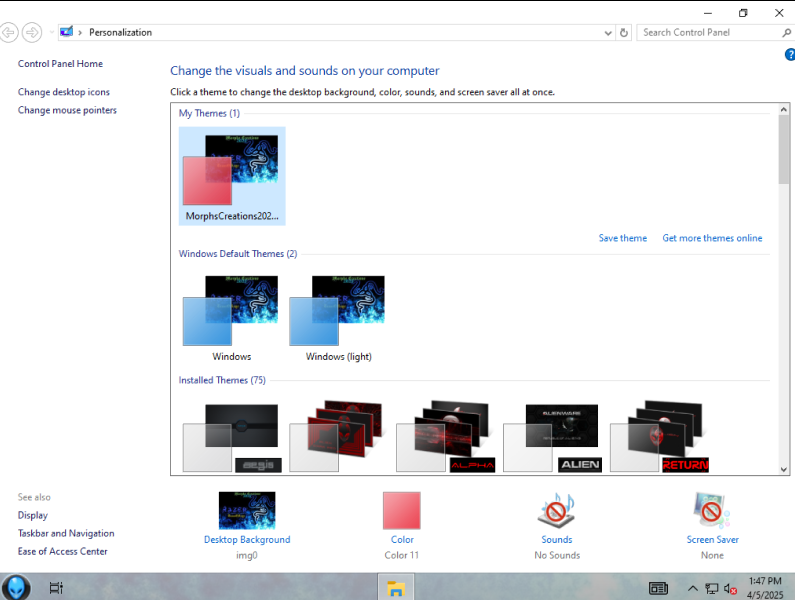Screen dimensions: 795x600
Task: Show hidden tray icons chevron
Action: pos(692,588)
